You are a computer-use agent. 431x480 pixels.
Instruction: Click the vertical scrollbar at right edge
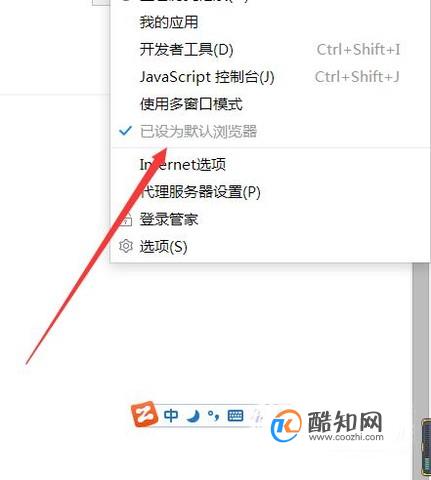tap(421, 370)
